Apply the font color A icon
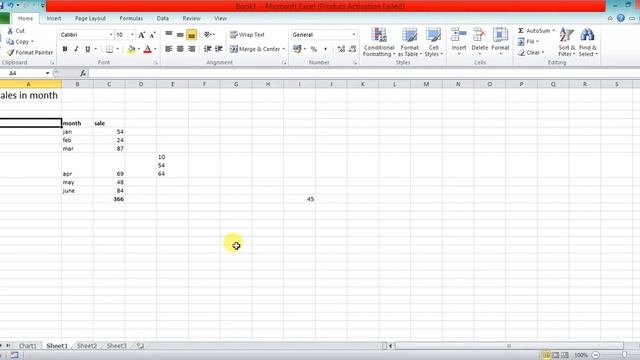Viewport: 640px width, 360px height. (x=148, y=49)
